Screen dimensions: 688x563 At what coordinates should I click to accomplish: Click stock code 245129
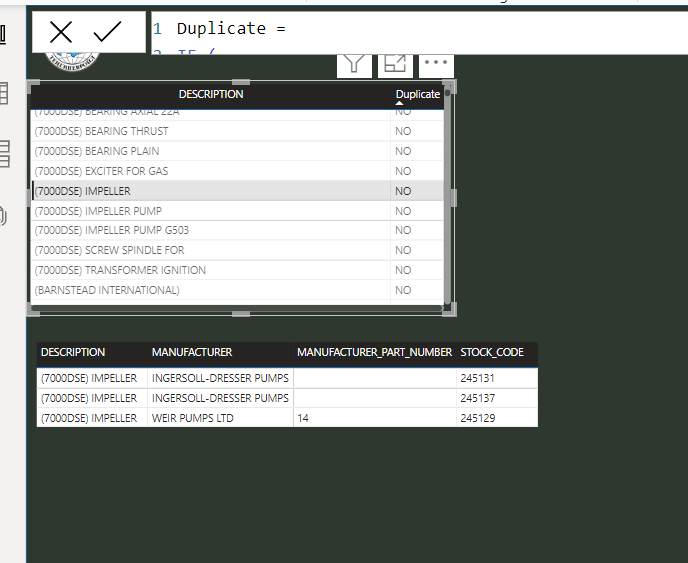(x=477, y=418)
